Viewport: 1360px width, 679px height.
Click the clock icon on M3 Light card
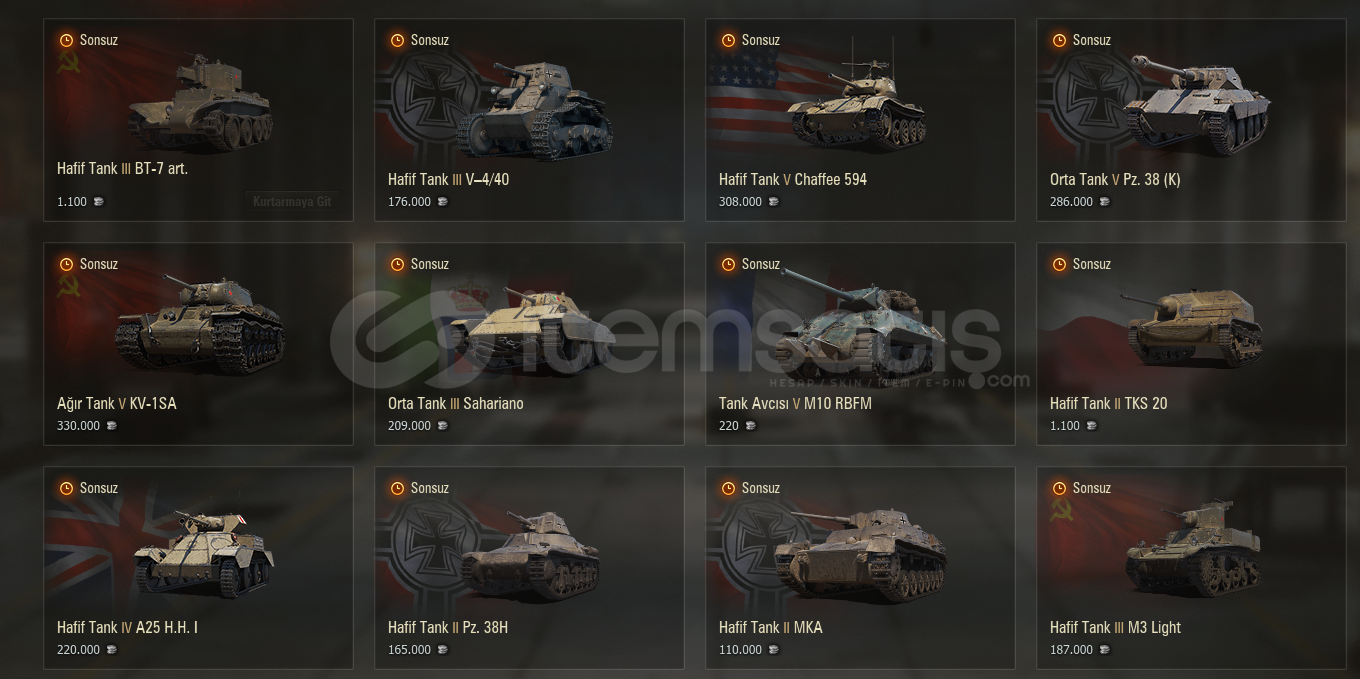click(x=1059, y=488)
